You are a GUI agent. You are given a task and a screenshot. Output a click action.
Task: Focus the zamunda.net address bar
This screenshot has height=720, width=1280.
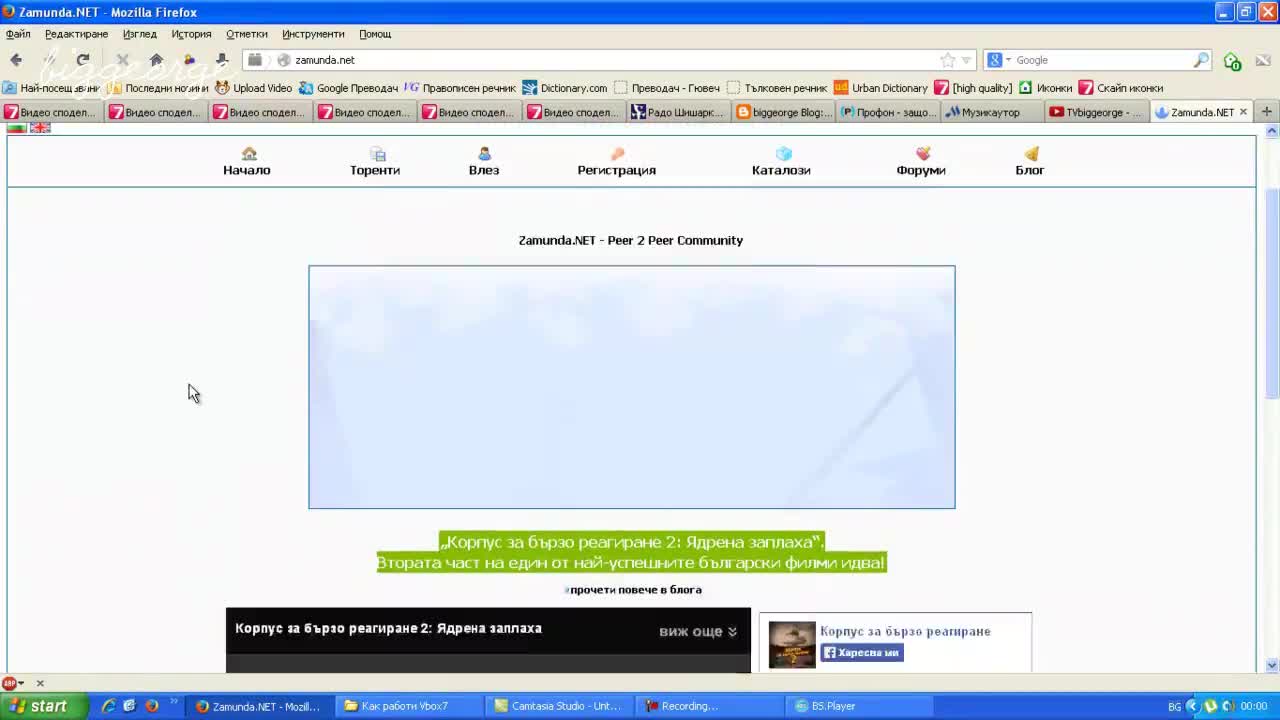[x=610, y=60]
